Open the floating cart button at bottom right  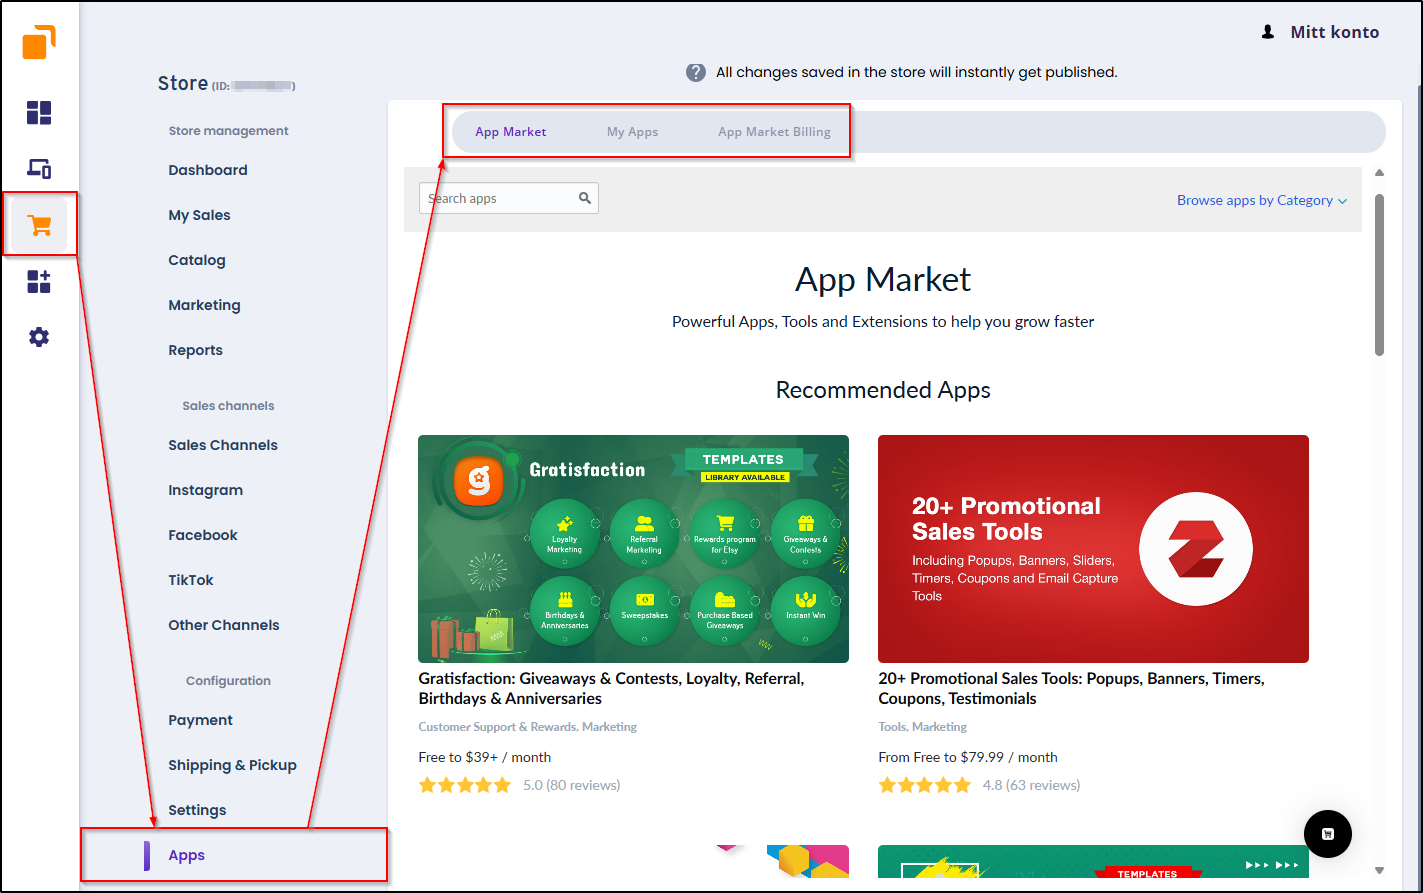tap(1327, 833)
